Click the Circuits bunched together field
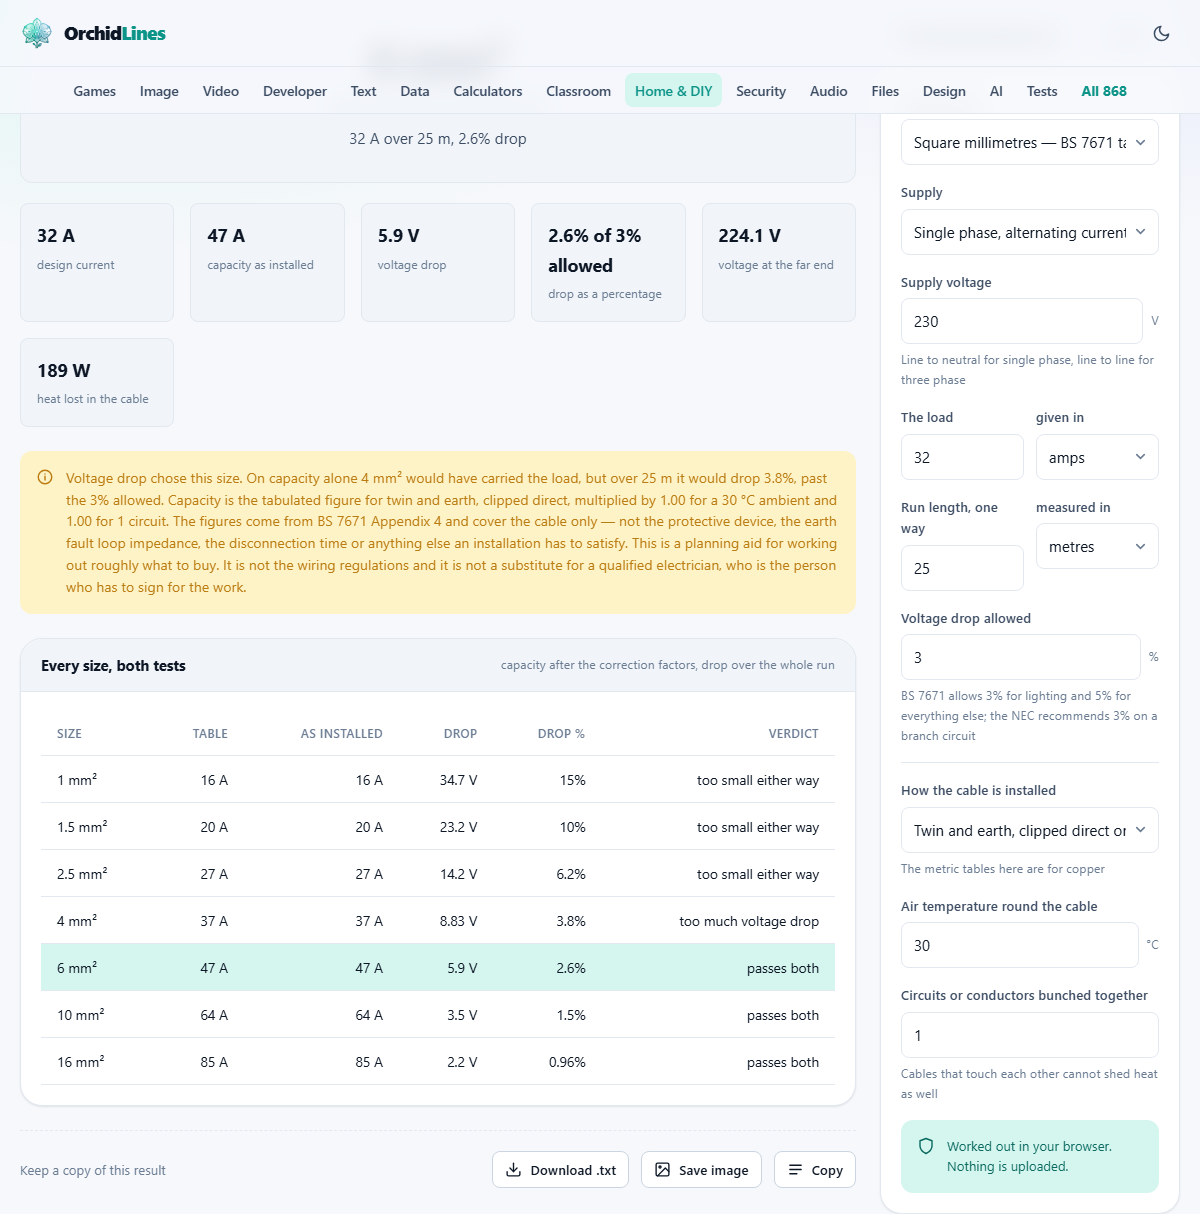 click(x=1030, y=1035)
